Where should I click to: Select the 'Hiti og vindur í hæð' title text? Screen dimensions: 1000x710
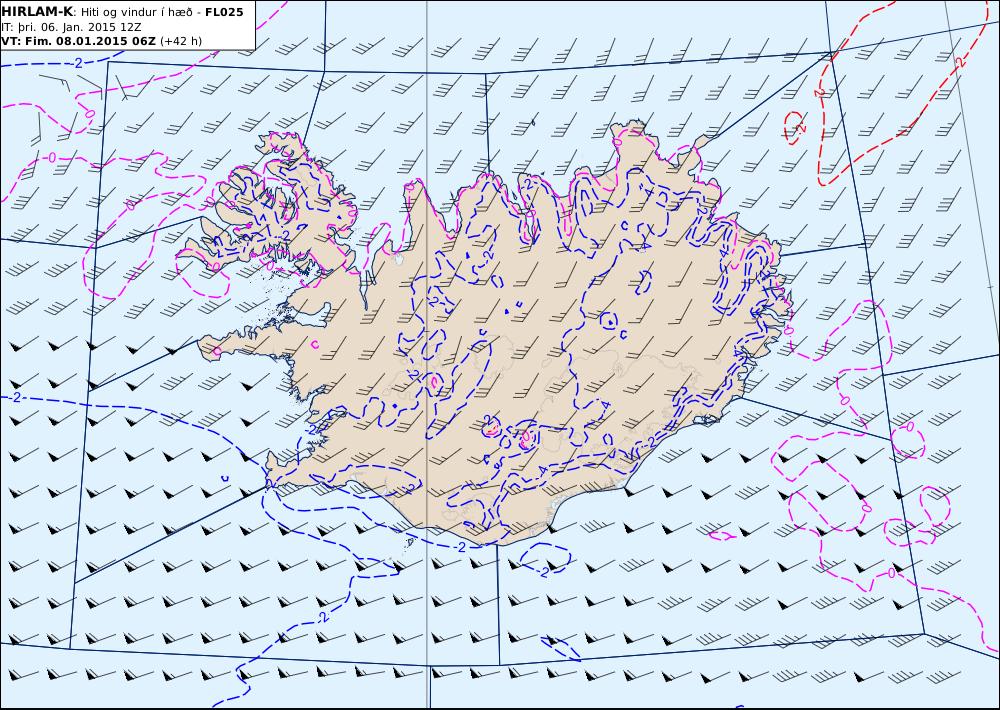point(136,12)
